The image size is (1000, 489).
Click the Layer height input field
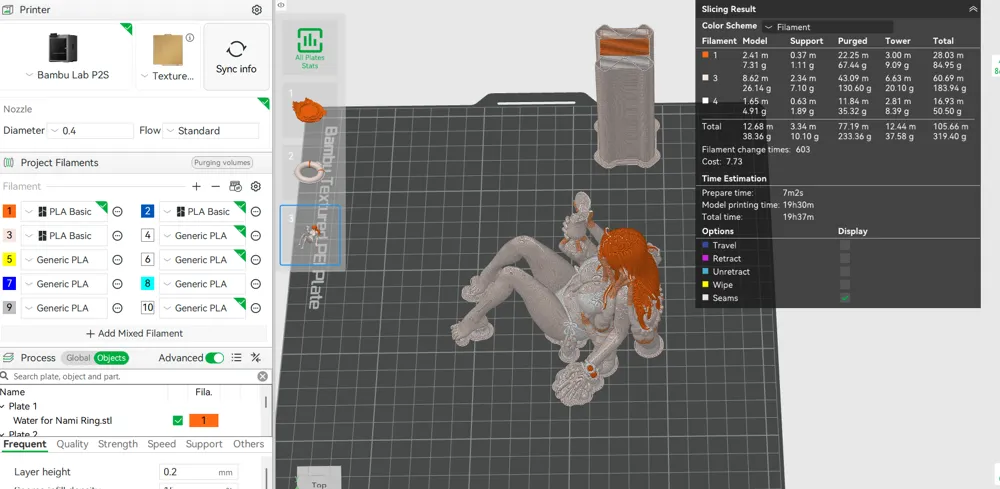(198, 472)
